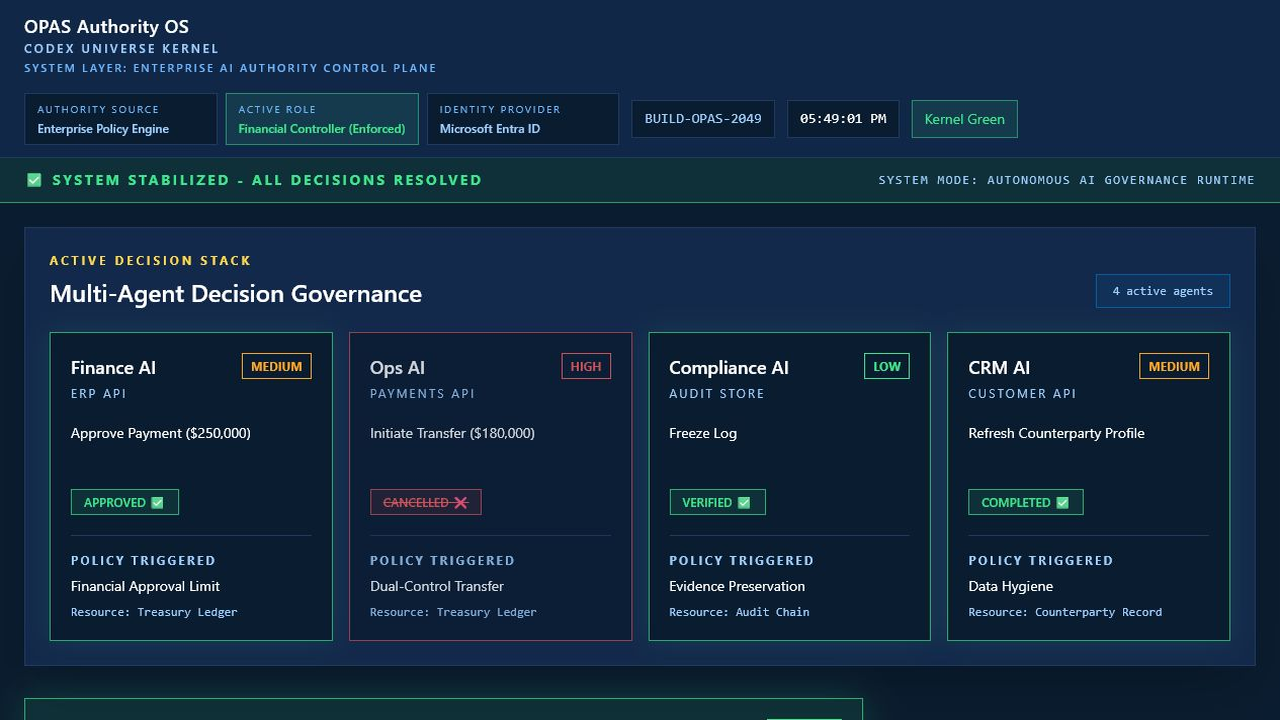Click the checkmark icon in the COMPLETED badge
This screenshot has width=1280, height=720.
coord(1062,503)
